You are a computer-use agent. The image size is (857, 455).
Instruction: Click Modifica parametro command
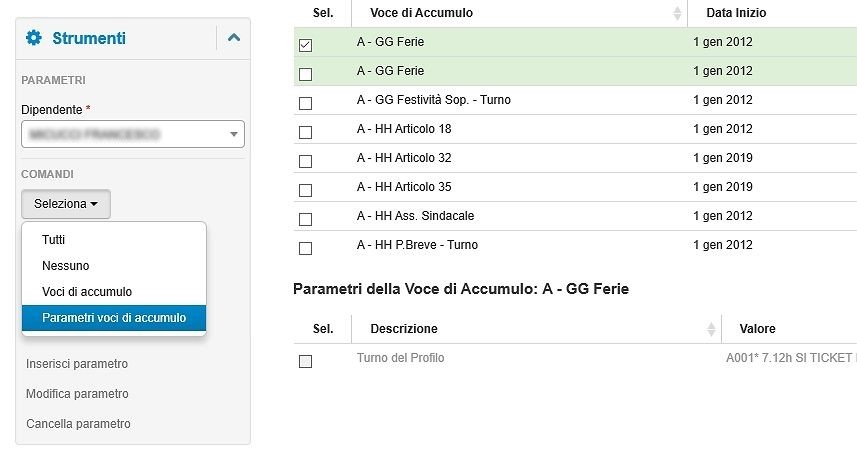point(77,394)
